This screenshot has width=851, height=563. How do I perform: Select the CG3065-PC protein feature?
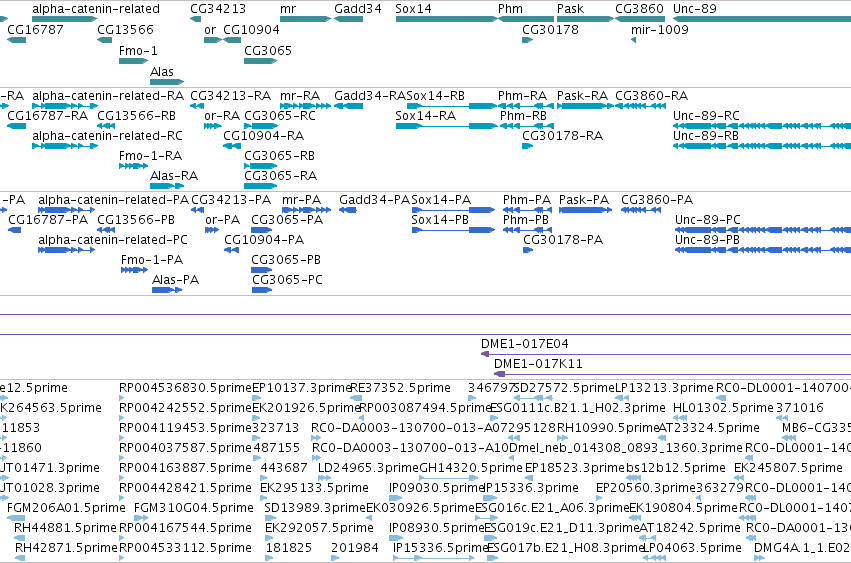[x=262, y=290]
